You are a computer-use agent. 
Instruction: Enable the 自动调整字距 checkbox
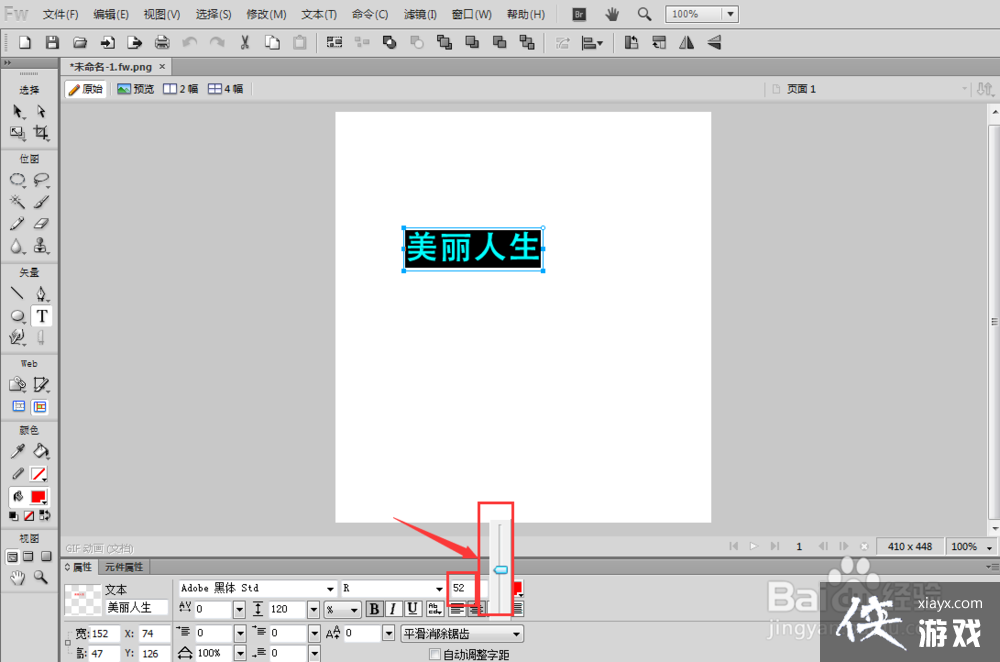pos(435,654)
